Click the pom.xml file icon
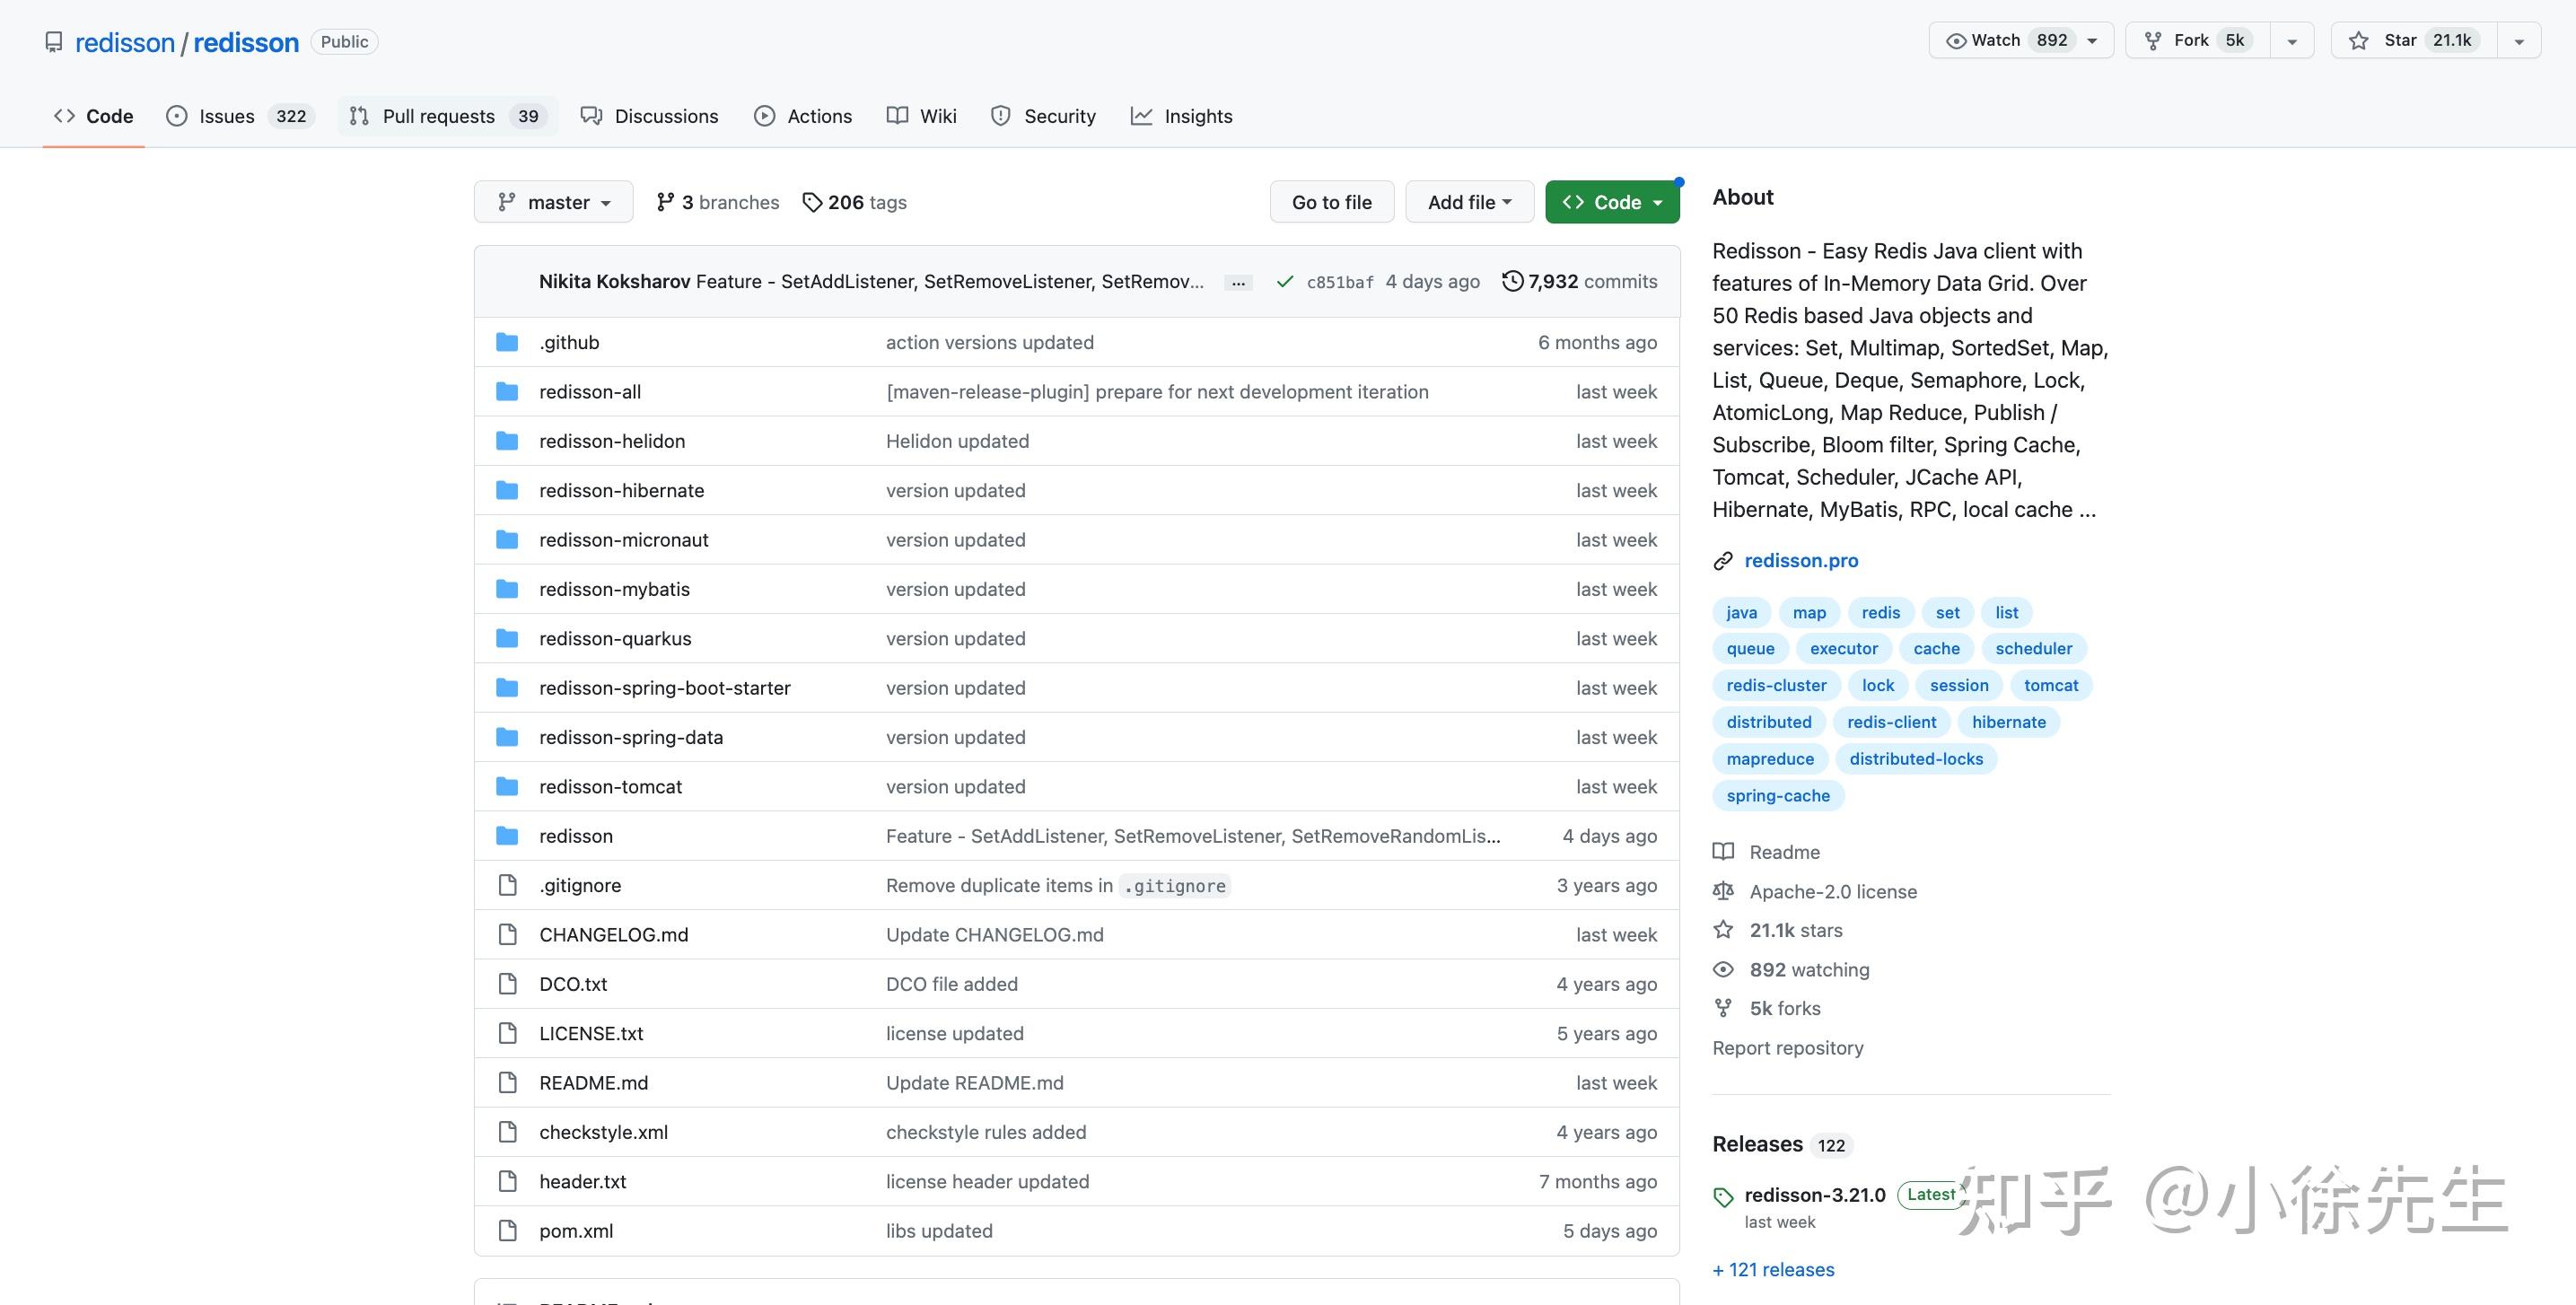Viewport: 2576px width, 1305px height. 507,1231
